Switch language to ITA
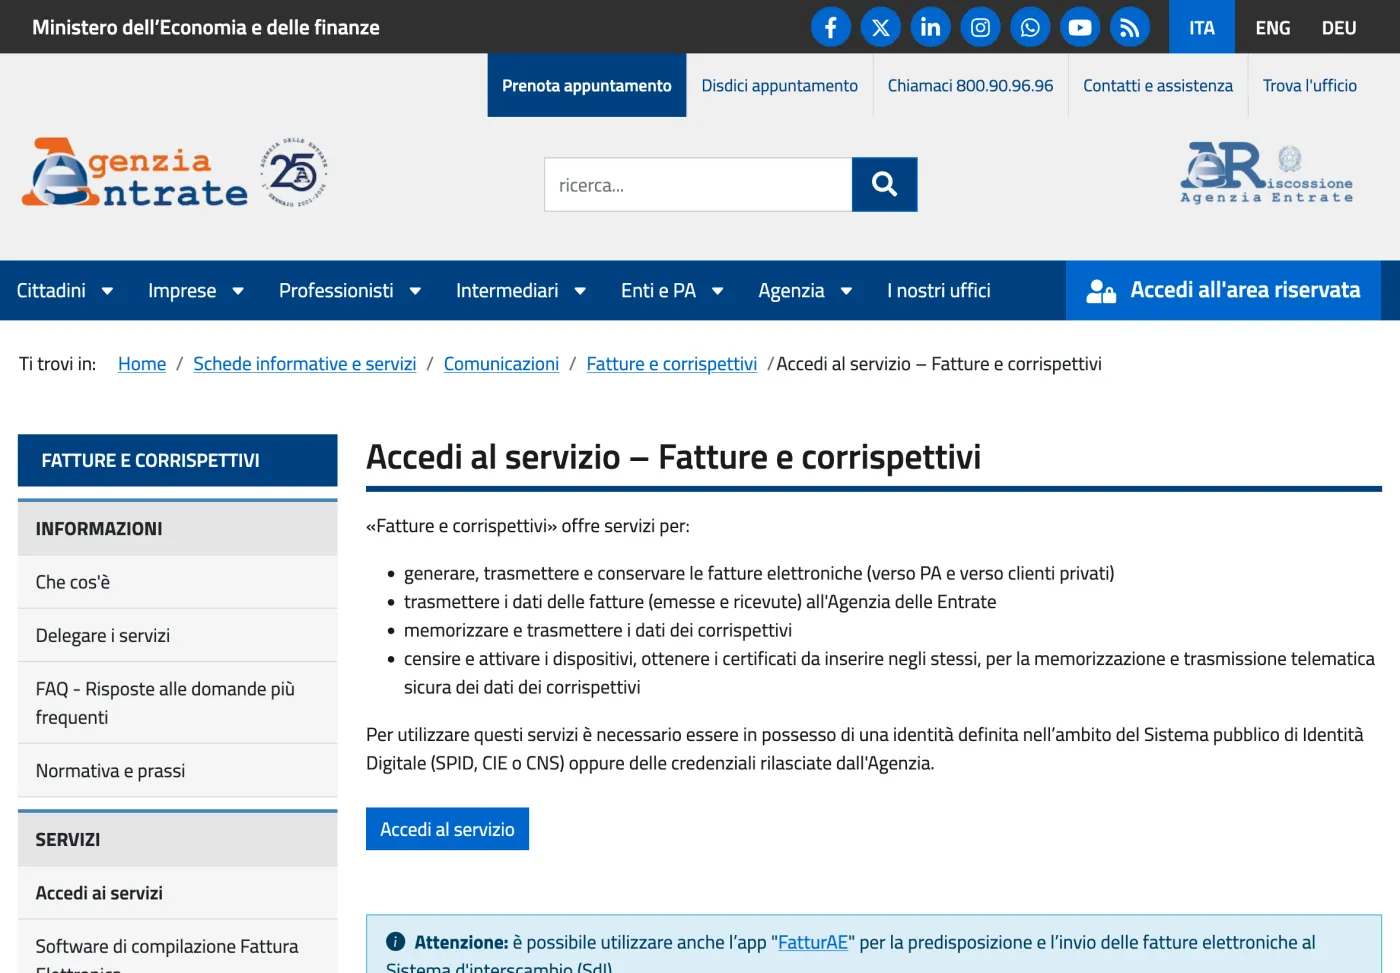The width and height of the screenshot is (1400, 973). pyautogui.click(x=1202, y=27)
